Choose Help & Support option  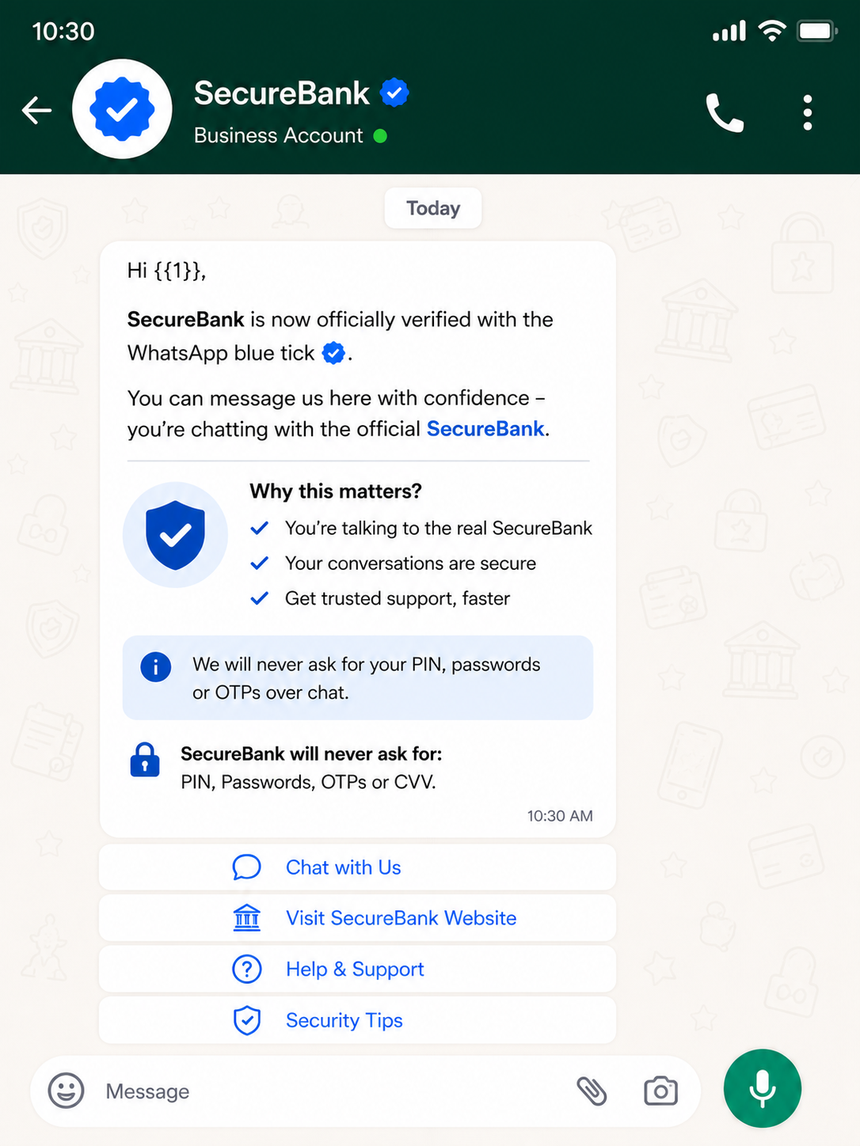pos(357,969)
